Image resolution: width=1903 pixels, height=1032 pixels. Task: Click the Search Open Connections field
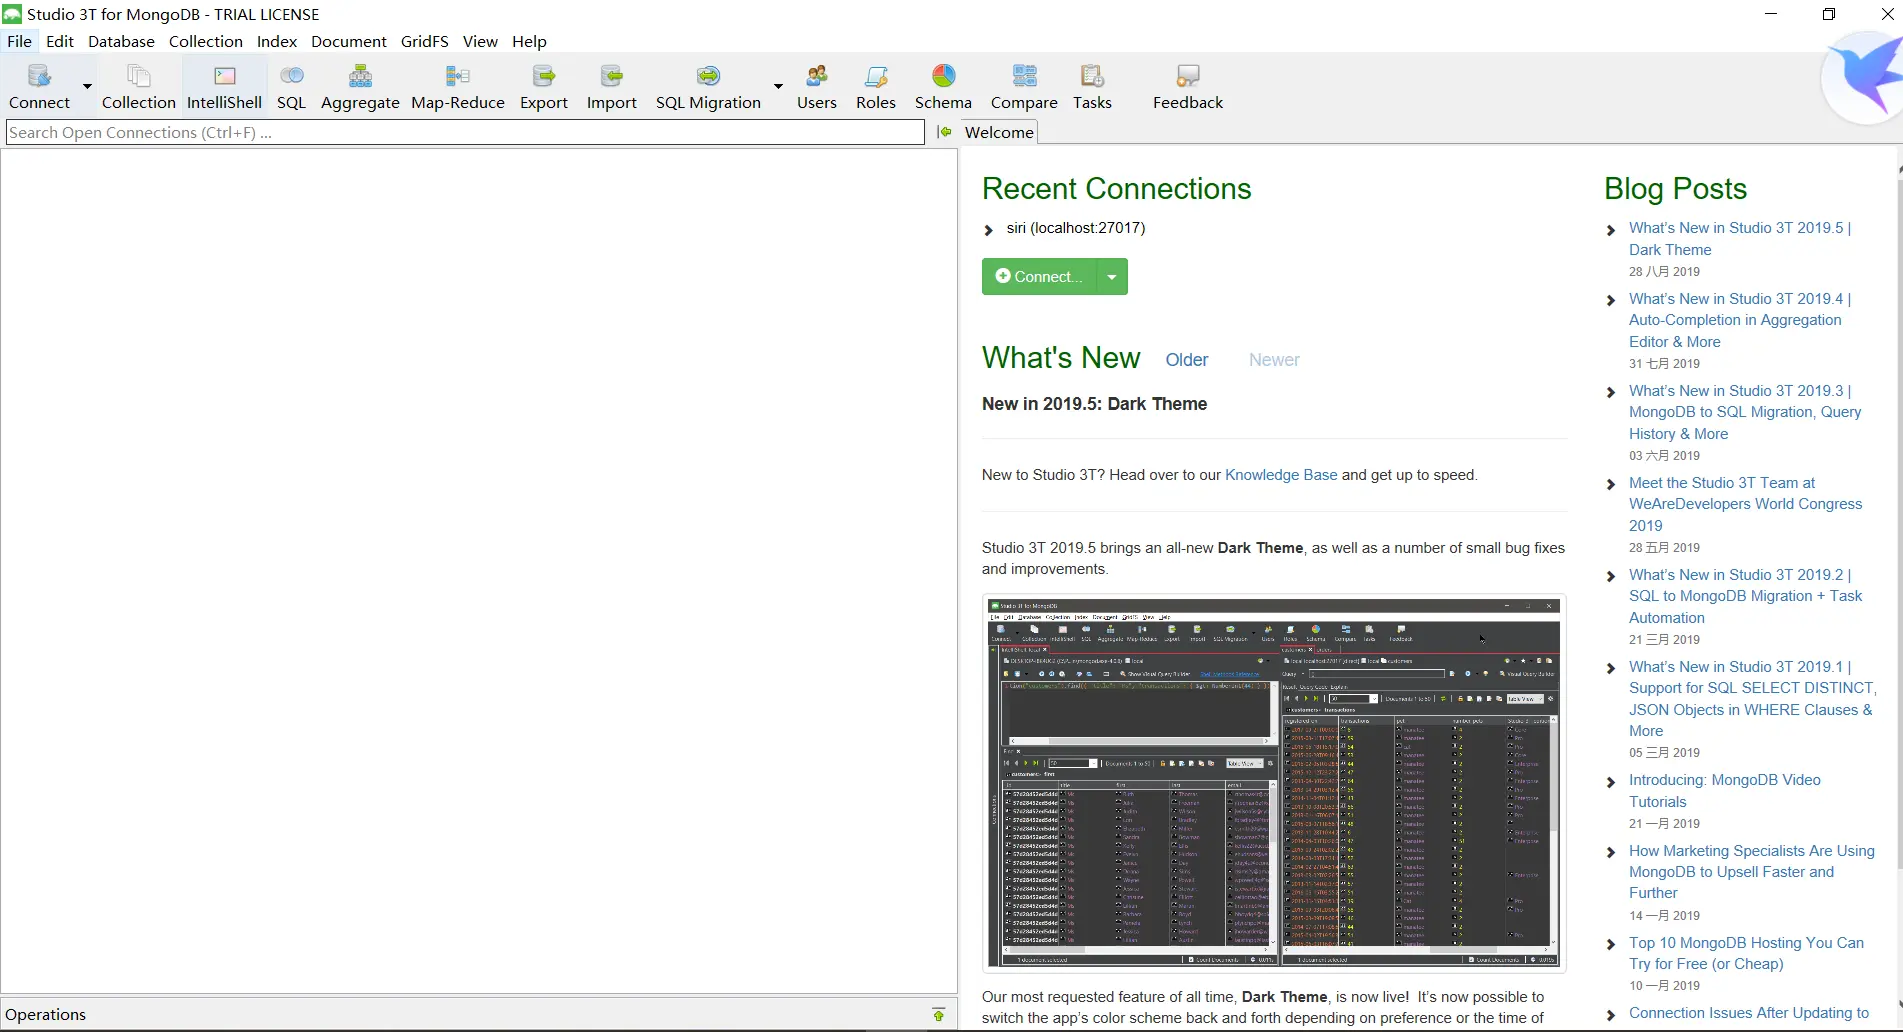click(465, 132)
